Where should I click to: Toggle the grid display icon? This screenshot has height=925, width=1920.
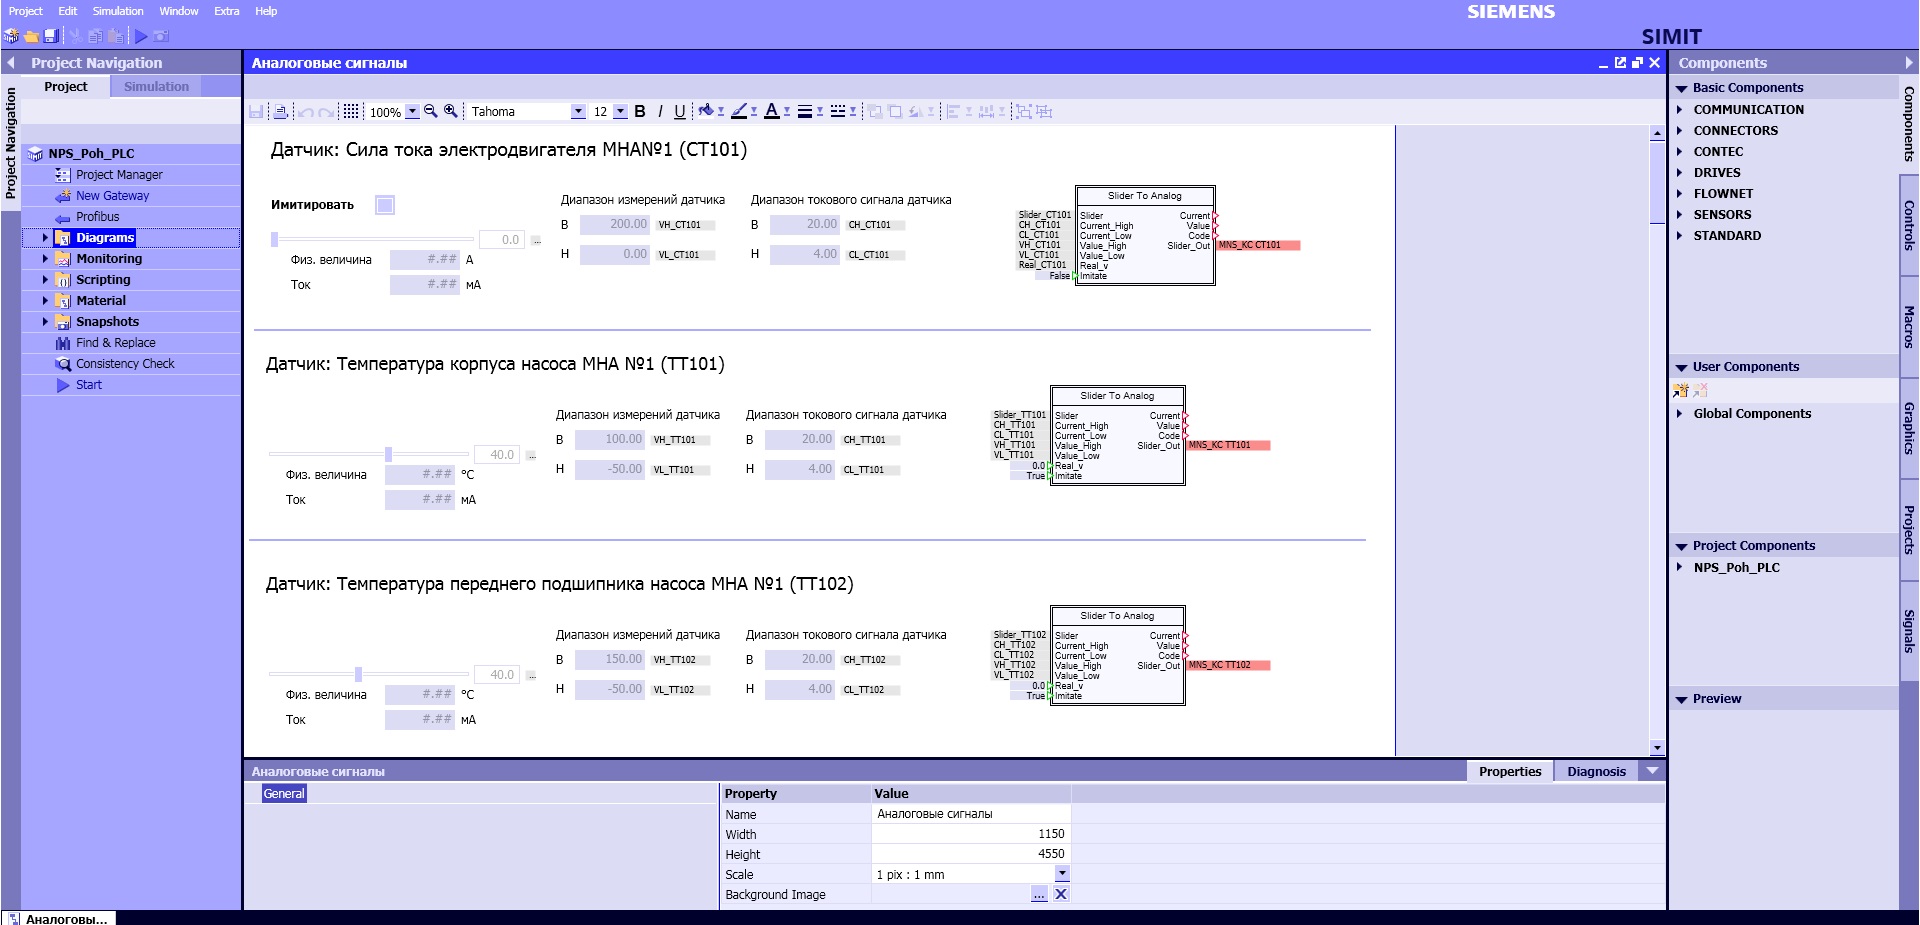click(x=351, y=111)
